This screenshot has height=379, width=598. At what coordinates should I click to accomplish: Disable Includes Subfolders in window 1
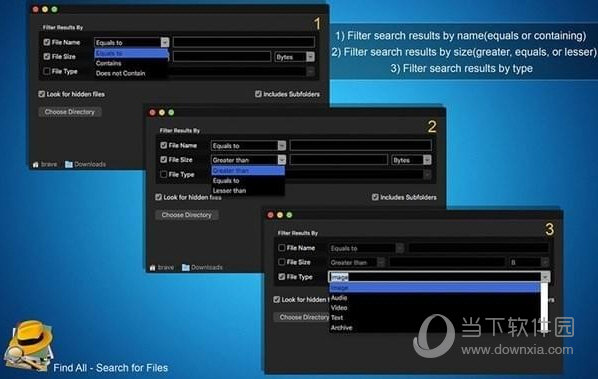pyautogui.click(x=258, y=94)
